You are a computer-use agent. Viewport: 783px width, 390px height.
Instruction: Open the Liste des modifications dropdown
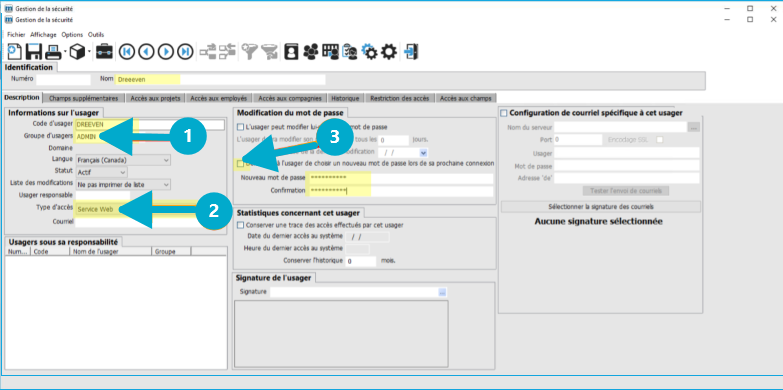[x=166, y=184]
